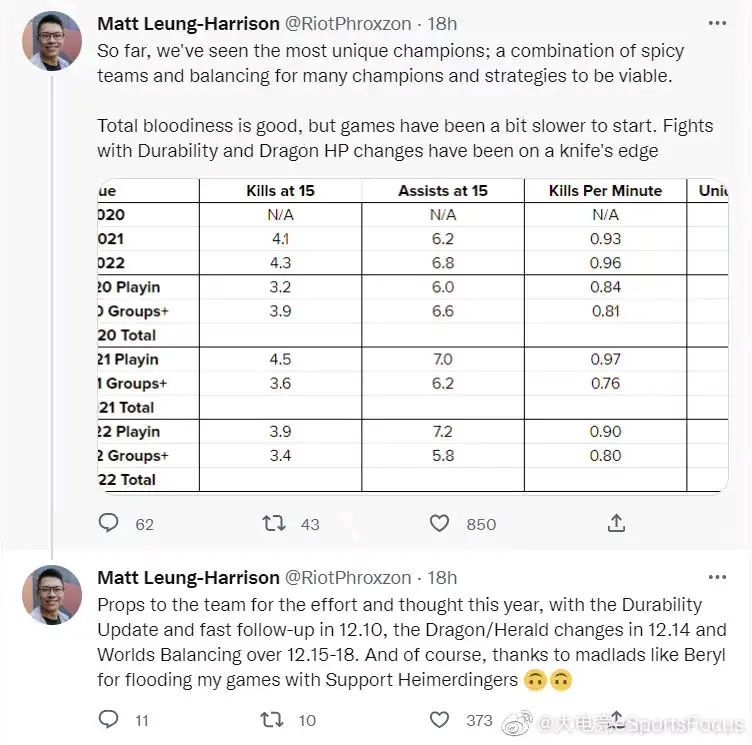Open the 18h timestamp on second tweet

442,578
